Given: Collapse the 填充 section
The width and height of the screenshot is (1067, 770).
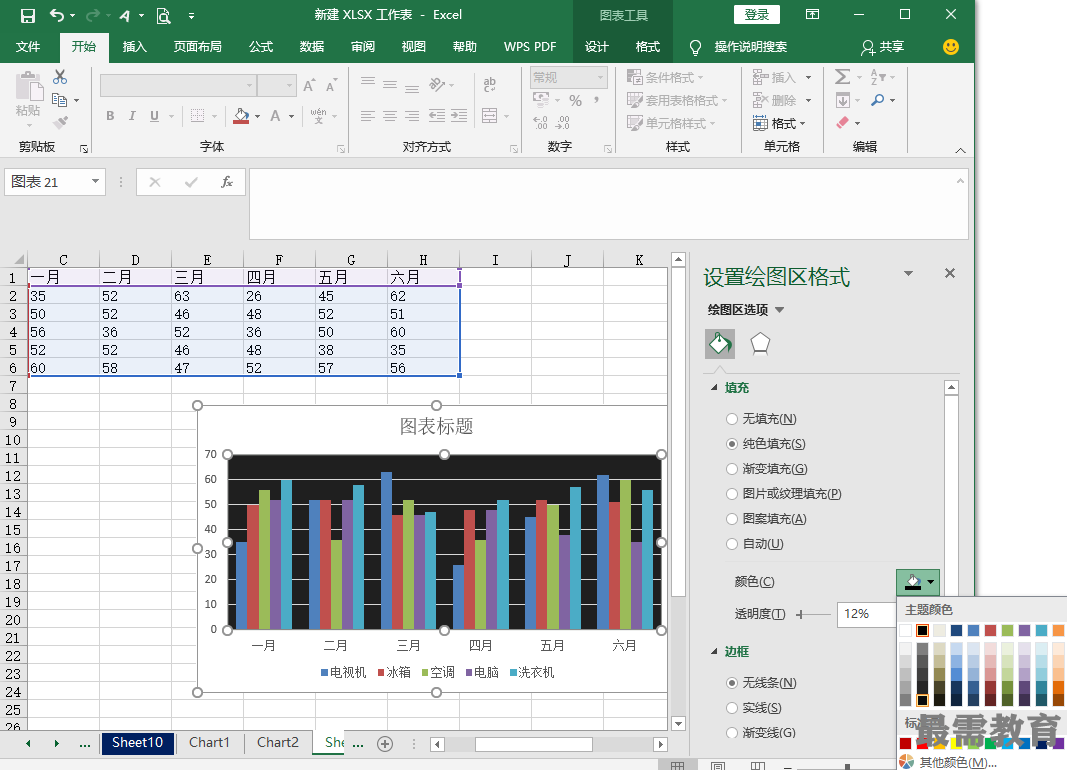Looking at the screenshot, I should [x=714, y=388].
